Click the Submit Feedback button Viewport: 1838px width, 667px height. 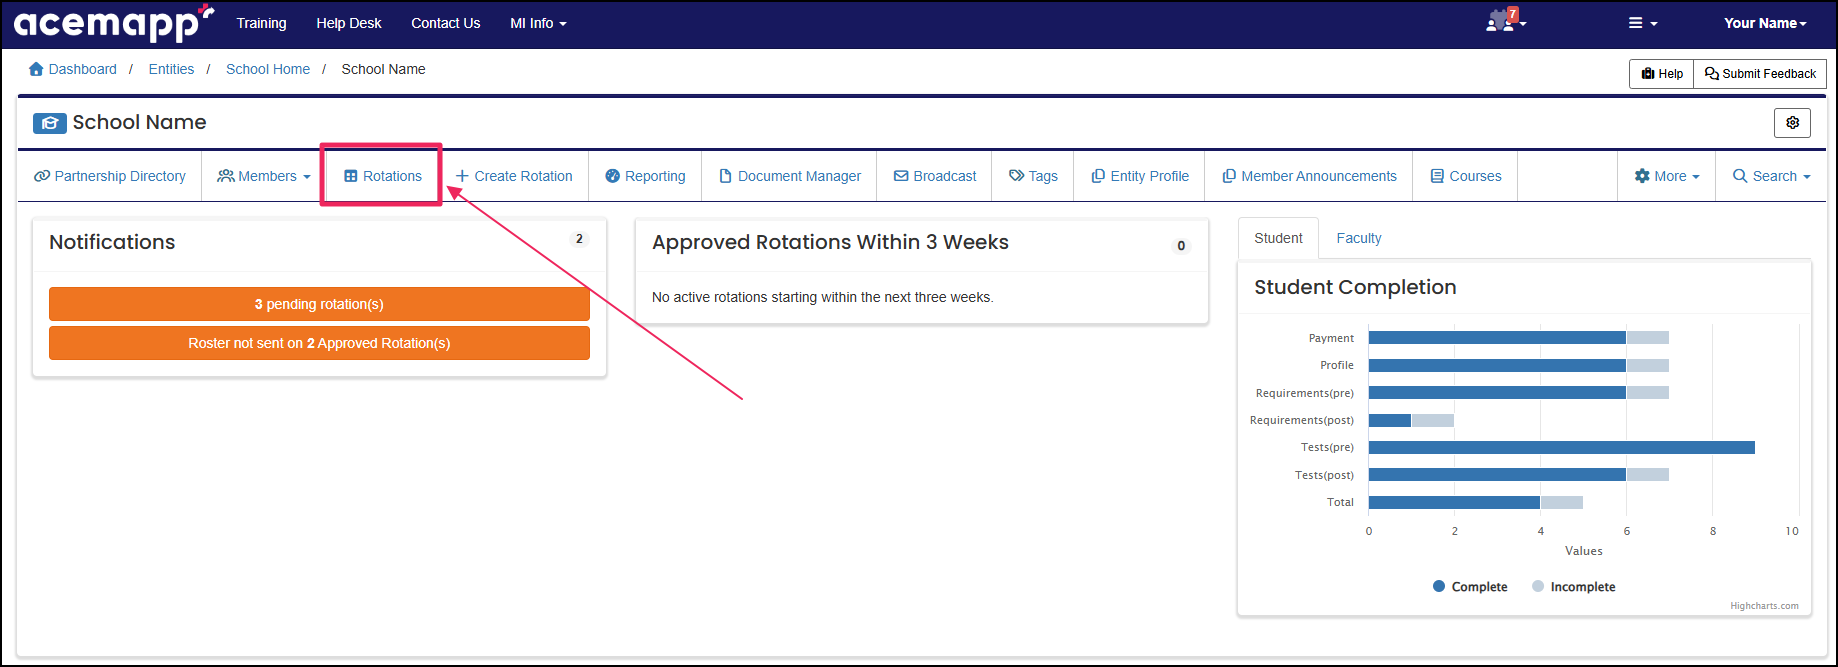coord(1760,74)
